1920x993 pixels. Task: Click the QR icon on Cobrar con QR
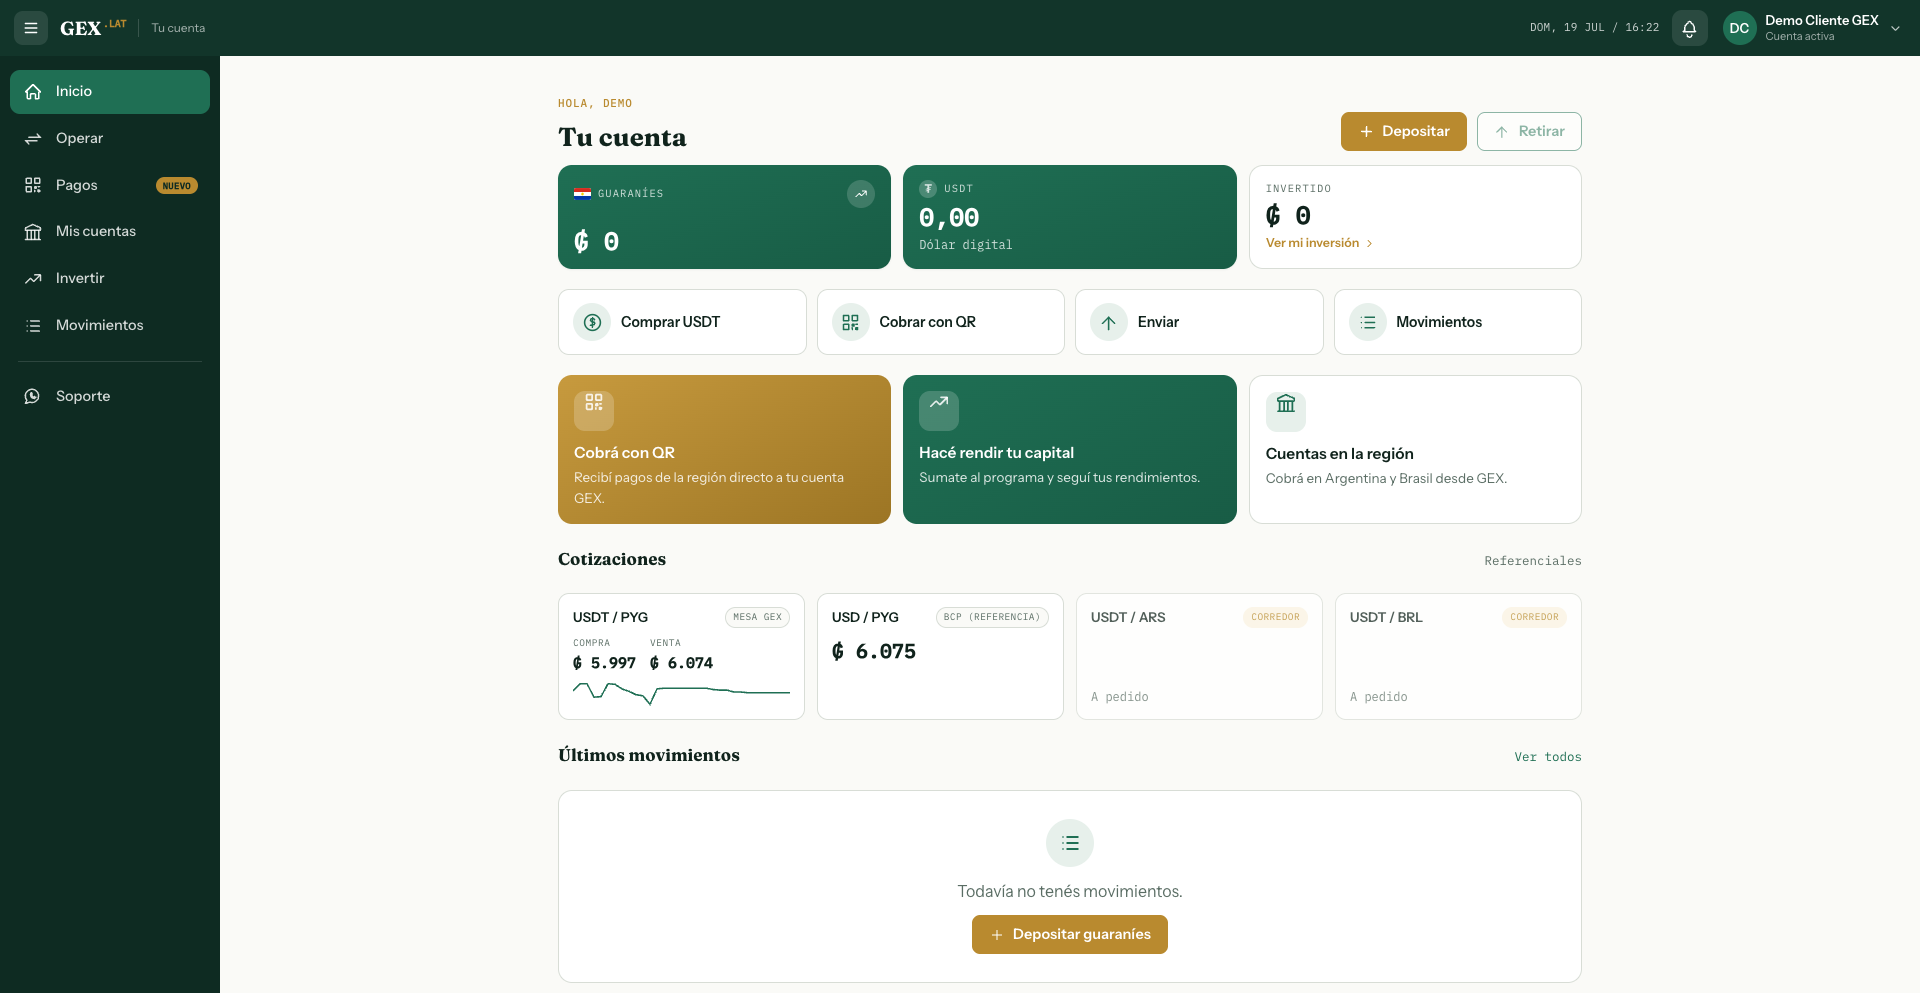[x=850, y=322]
